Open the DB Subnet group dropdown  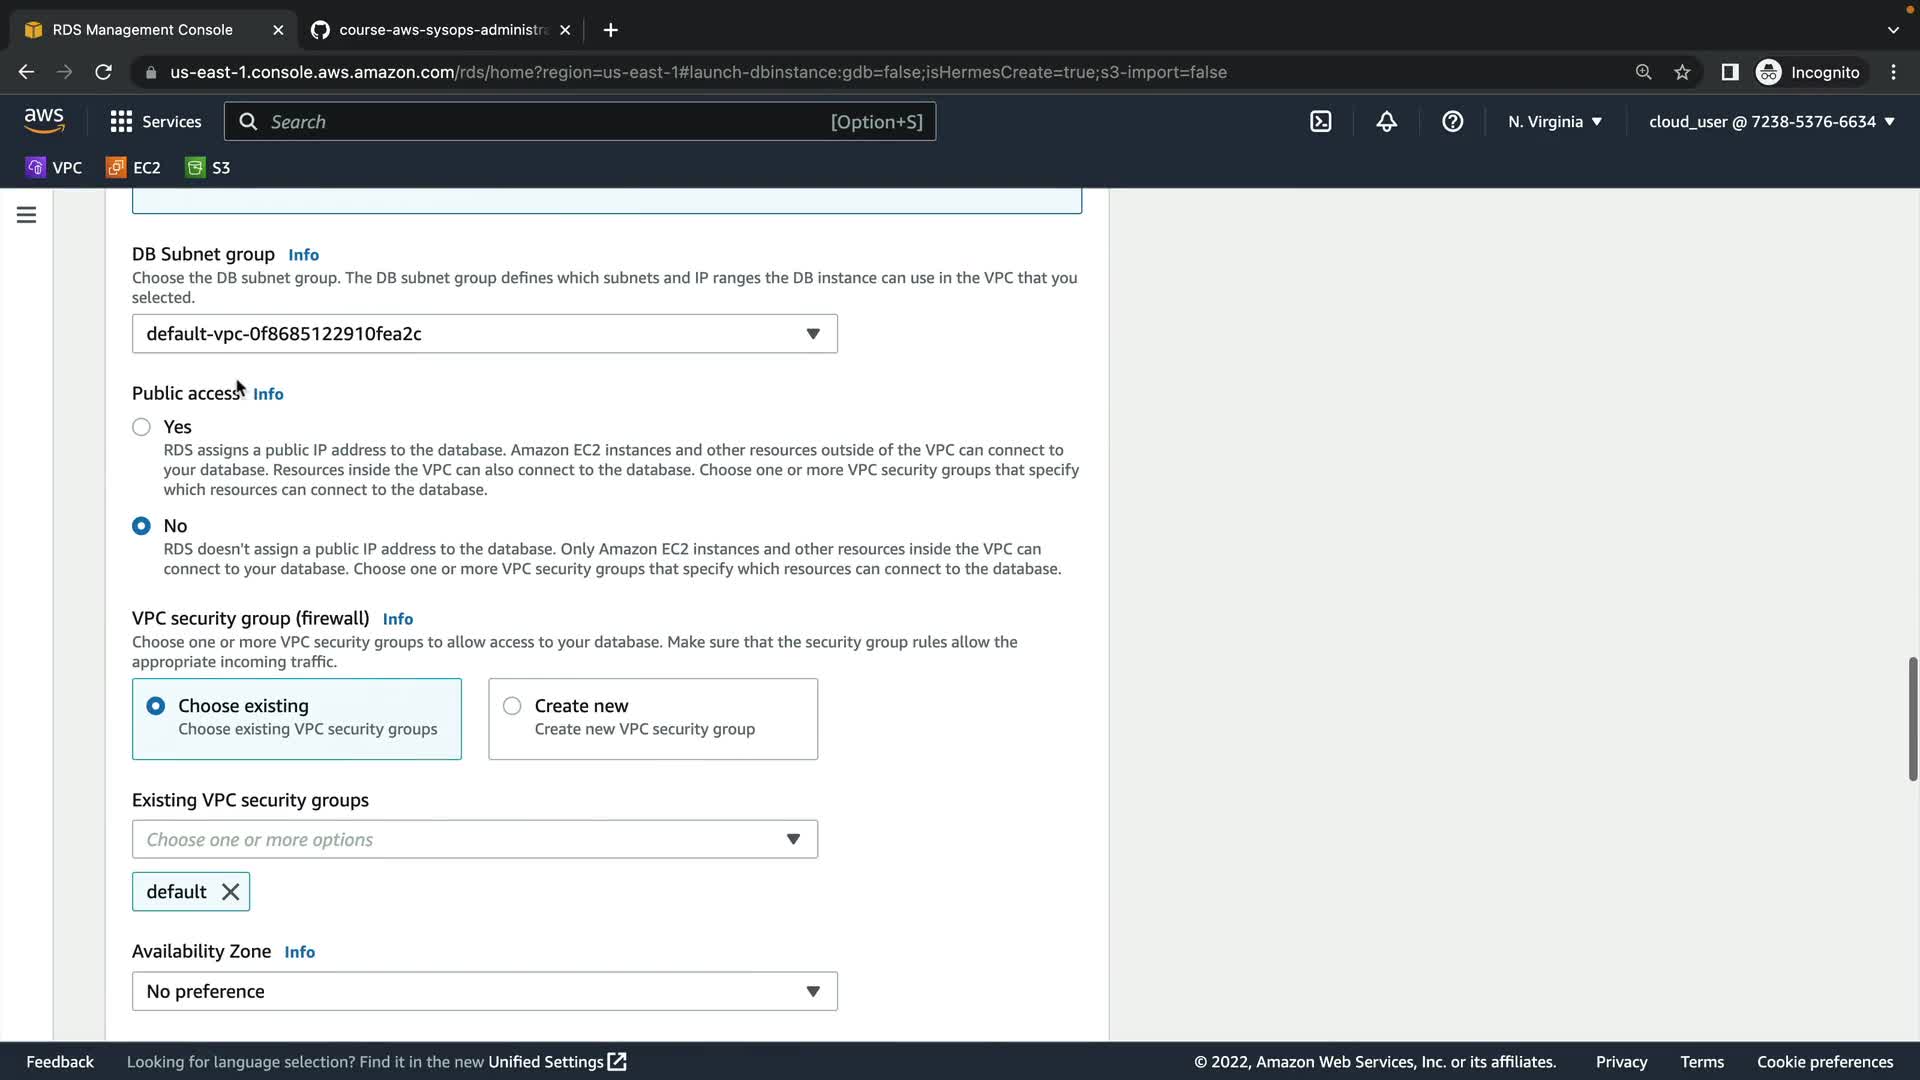(484, 334)
